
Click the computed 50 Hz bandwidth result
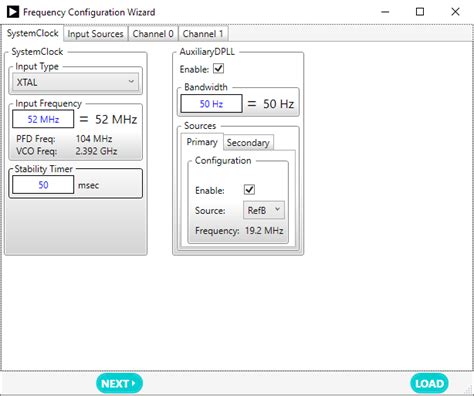[278, 104]
